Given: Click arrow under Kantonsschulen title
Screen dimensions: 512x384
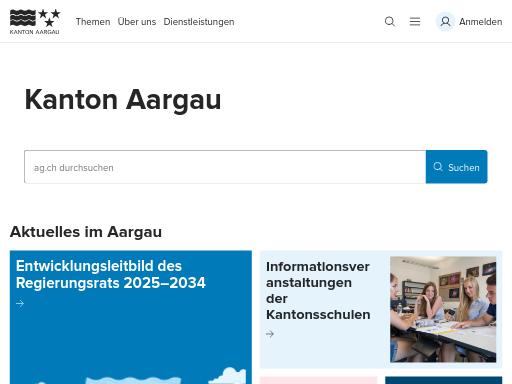Looking at the screenshot, I should point(270,334).
